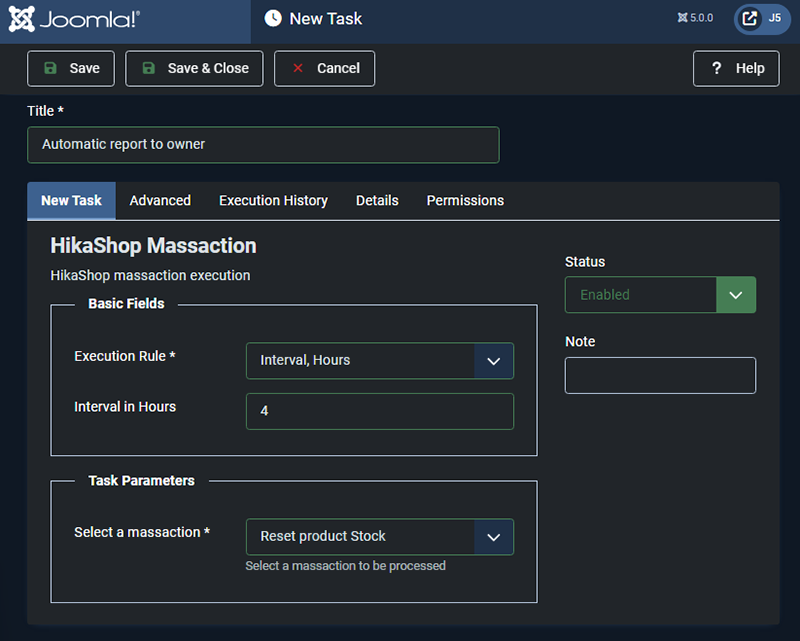Open the site preview external-link icon
This screenshot has height=641, width=800.
pos(749,19)
